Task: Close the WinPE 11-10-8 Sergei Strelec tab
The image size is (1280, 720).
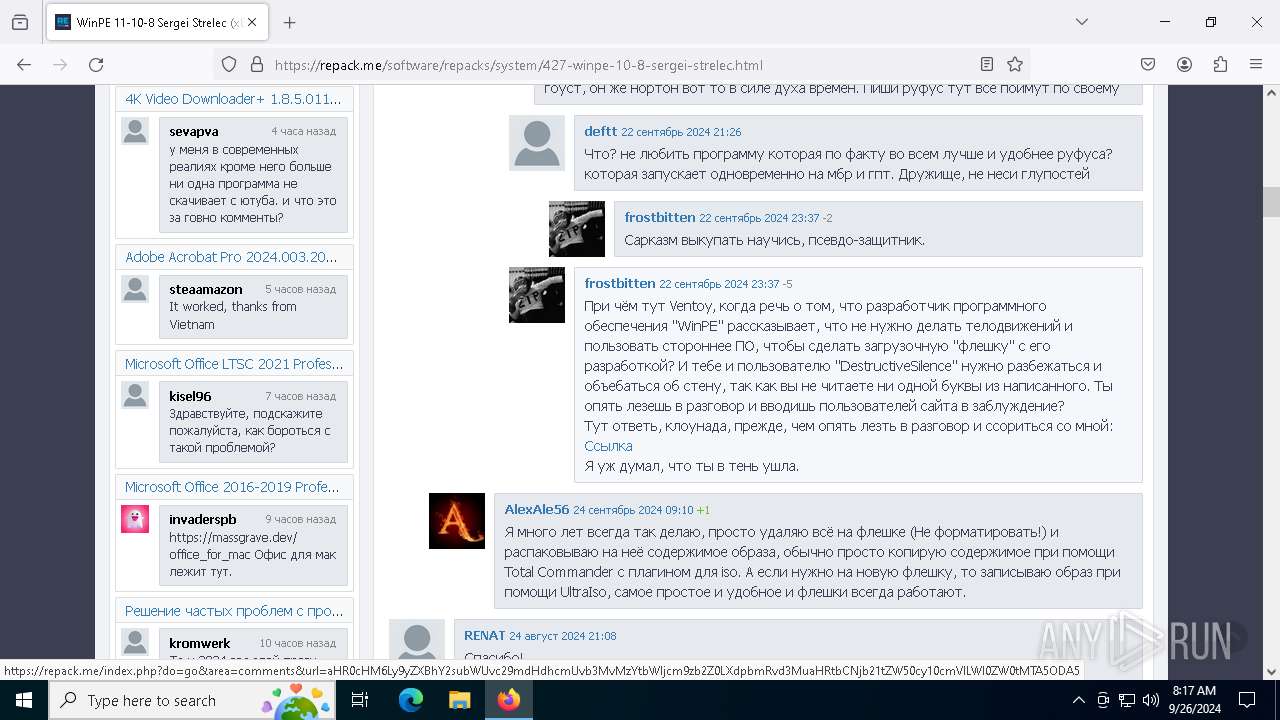Action: (251, 22)
